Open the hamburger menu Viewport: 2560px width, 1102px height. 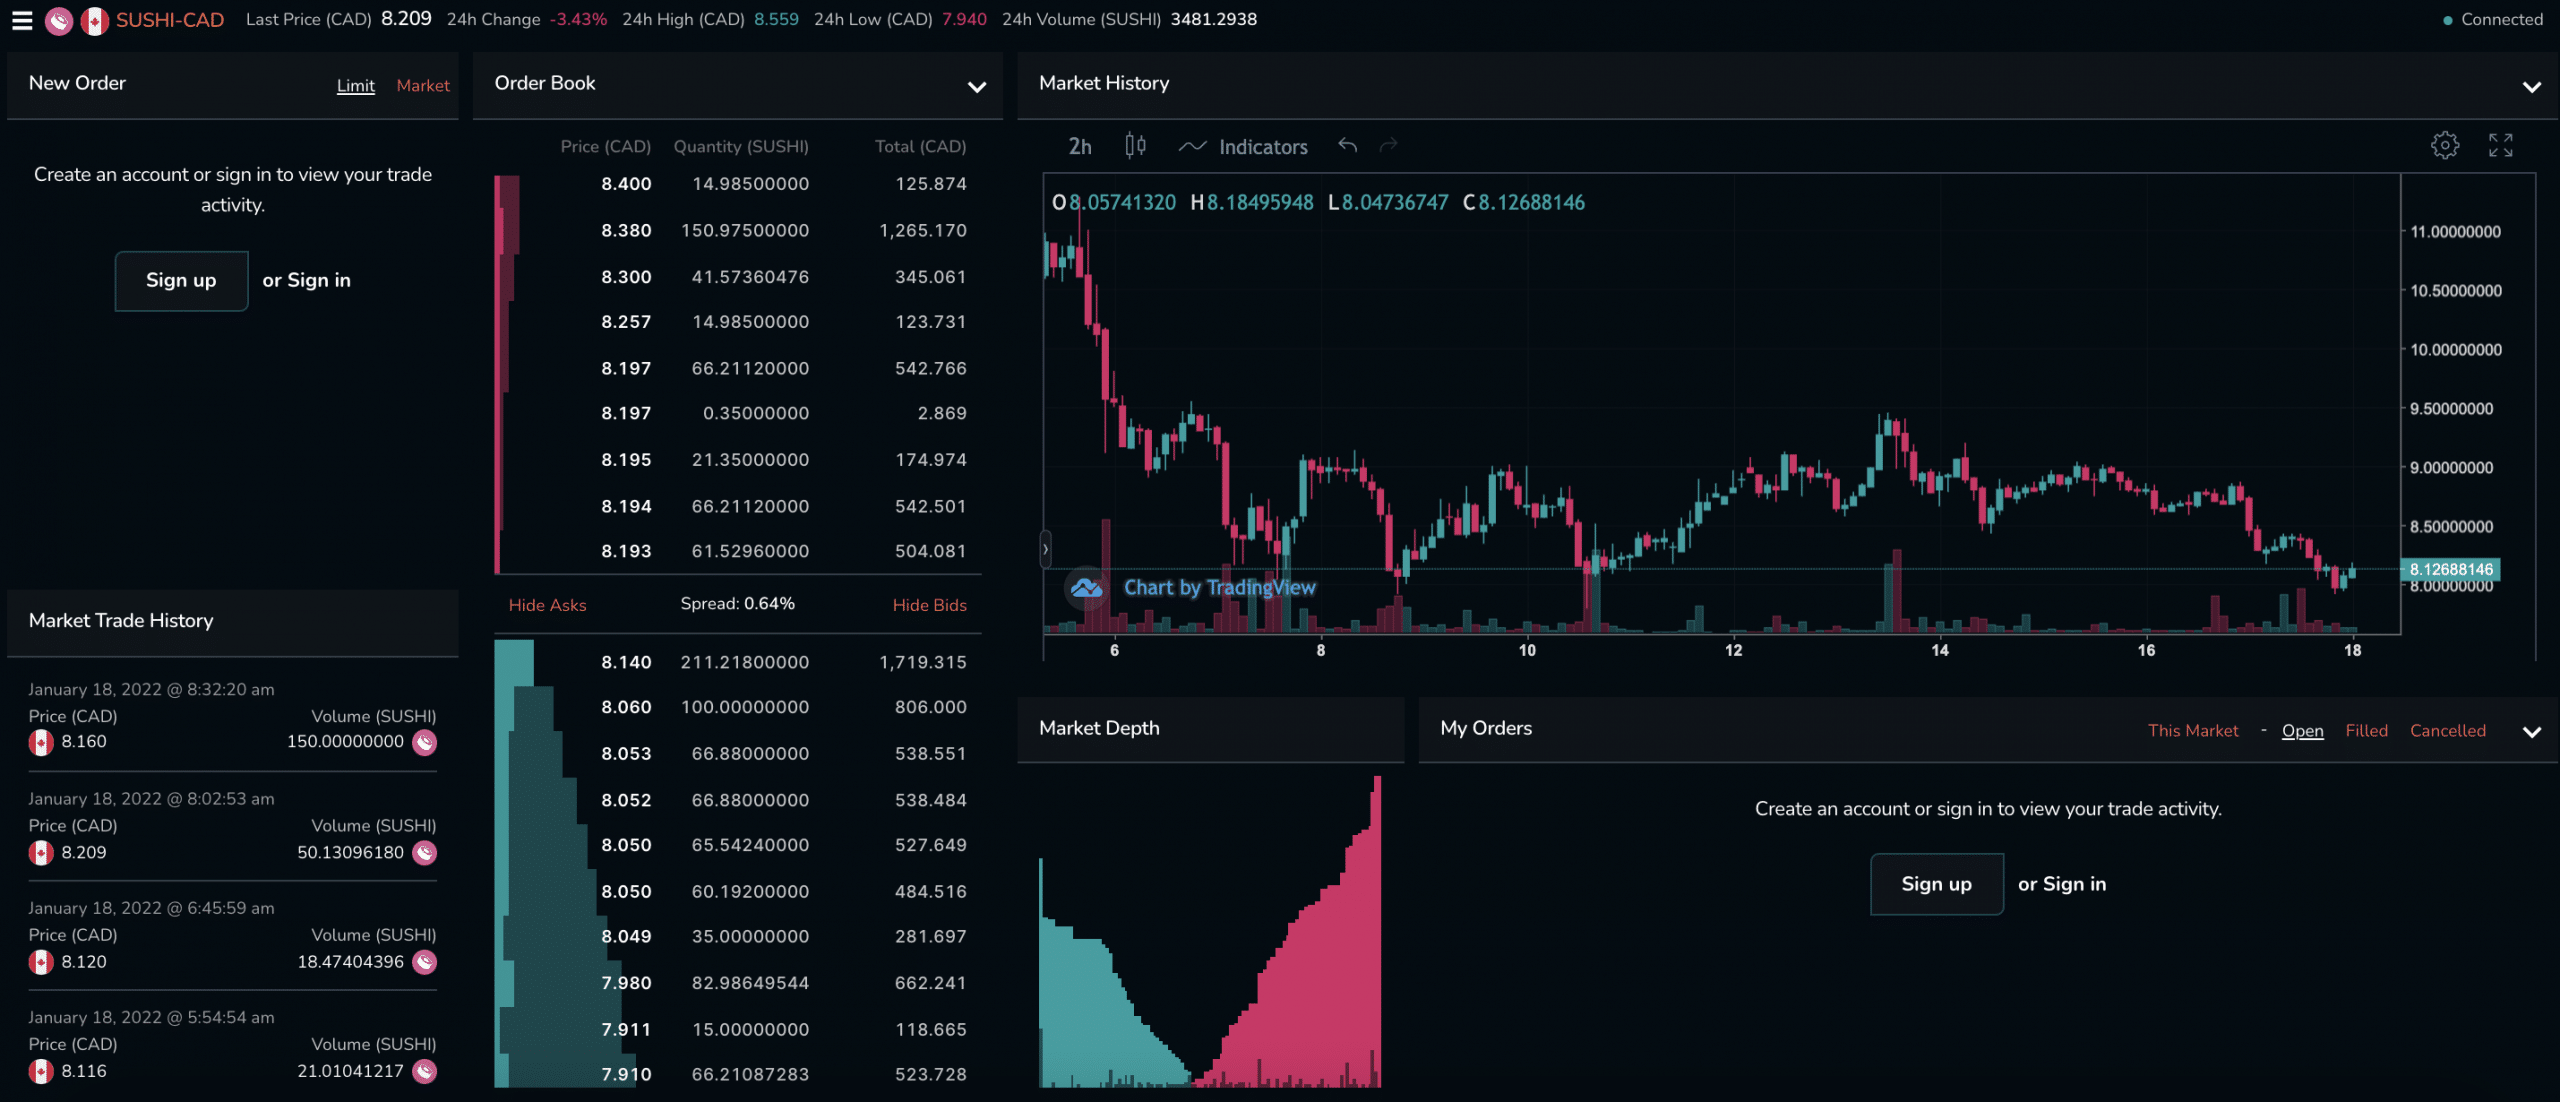coord(22,20)
